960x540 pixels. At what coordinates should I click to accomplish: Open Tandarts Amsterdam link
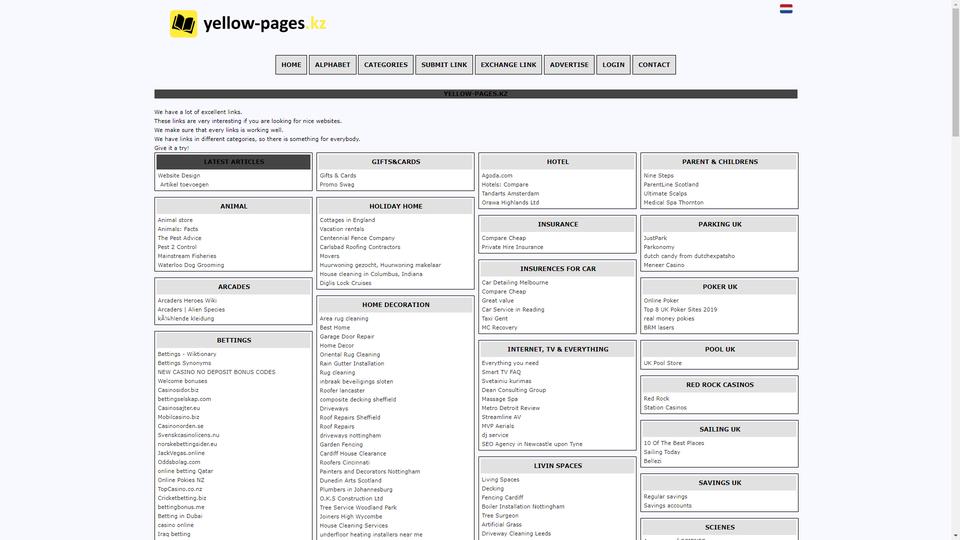click(x=510, y=193)
